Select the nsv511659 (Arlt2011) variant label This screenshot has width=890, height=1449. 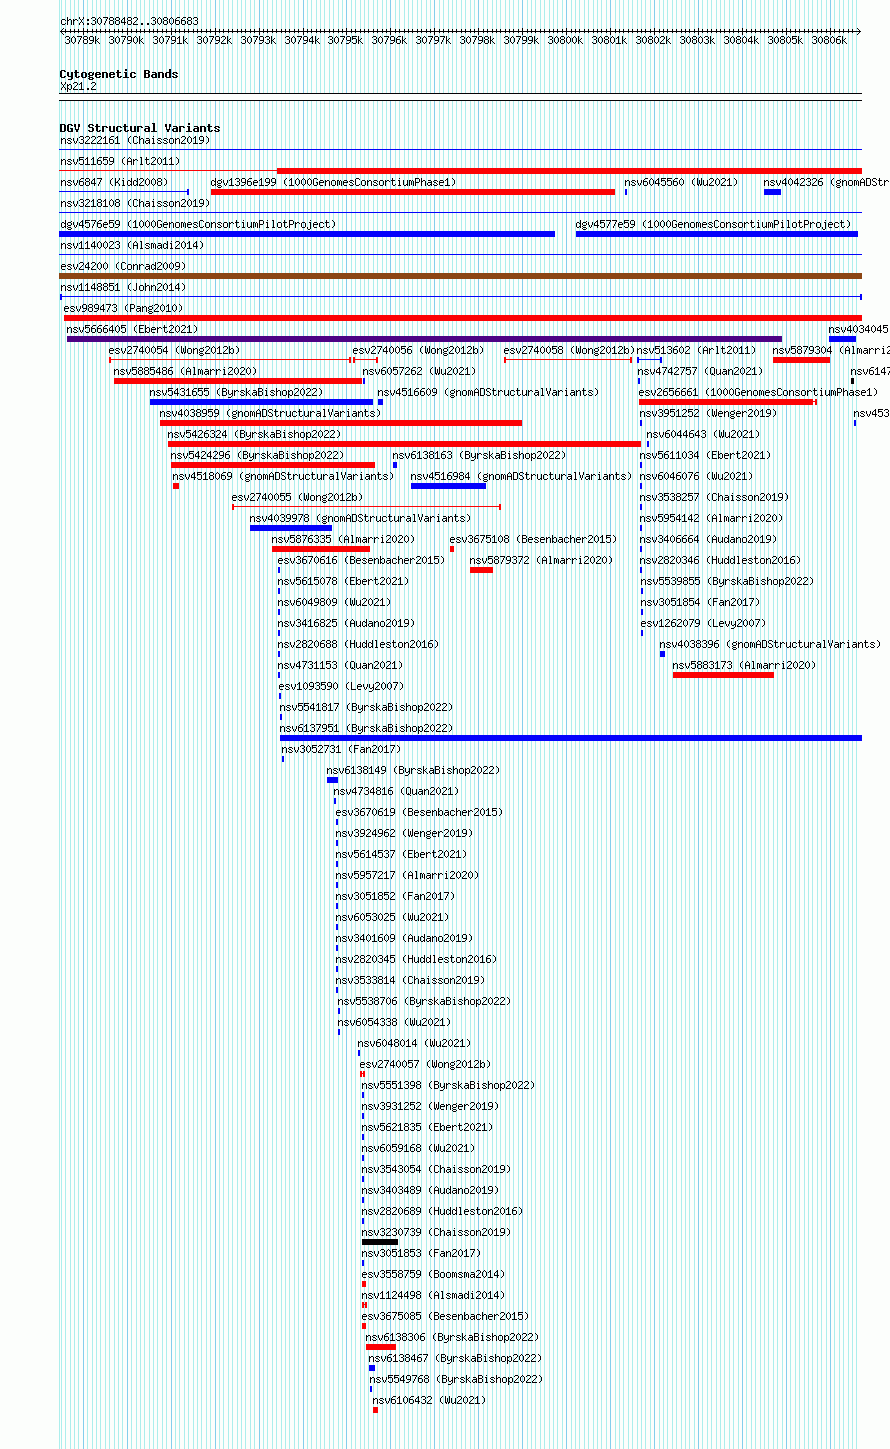point(120,162)
